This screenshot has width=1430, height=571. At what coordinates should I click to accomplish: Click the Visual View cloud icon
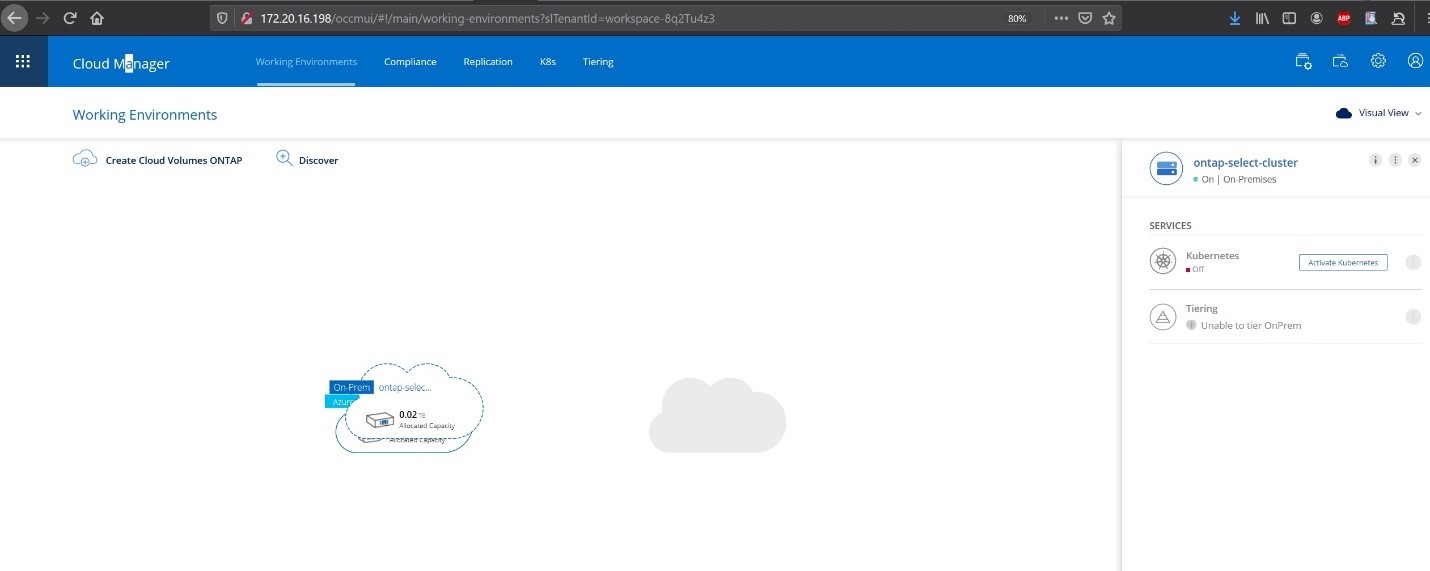[1344, 113]
